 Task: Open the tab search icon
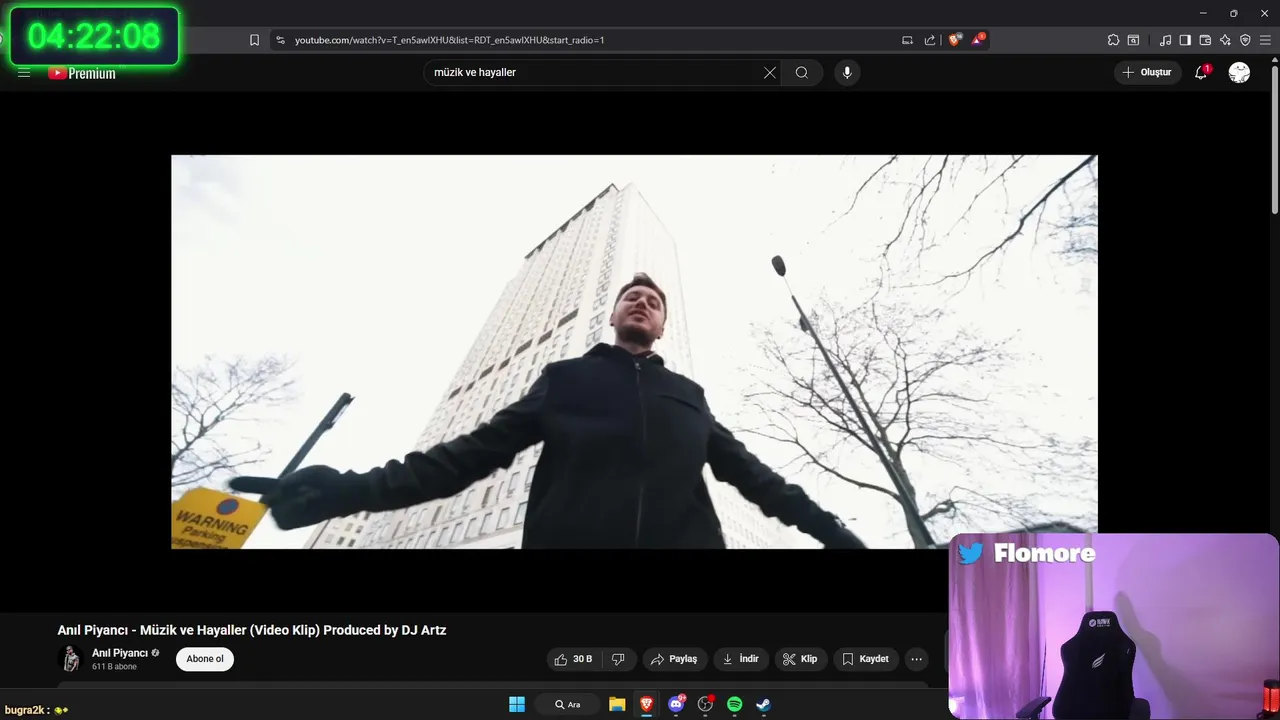(x=1133, y=40)
